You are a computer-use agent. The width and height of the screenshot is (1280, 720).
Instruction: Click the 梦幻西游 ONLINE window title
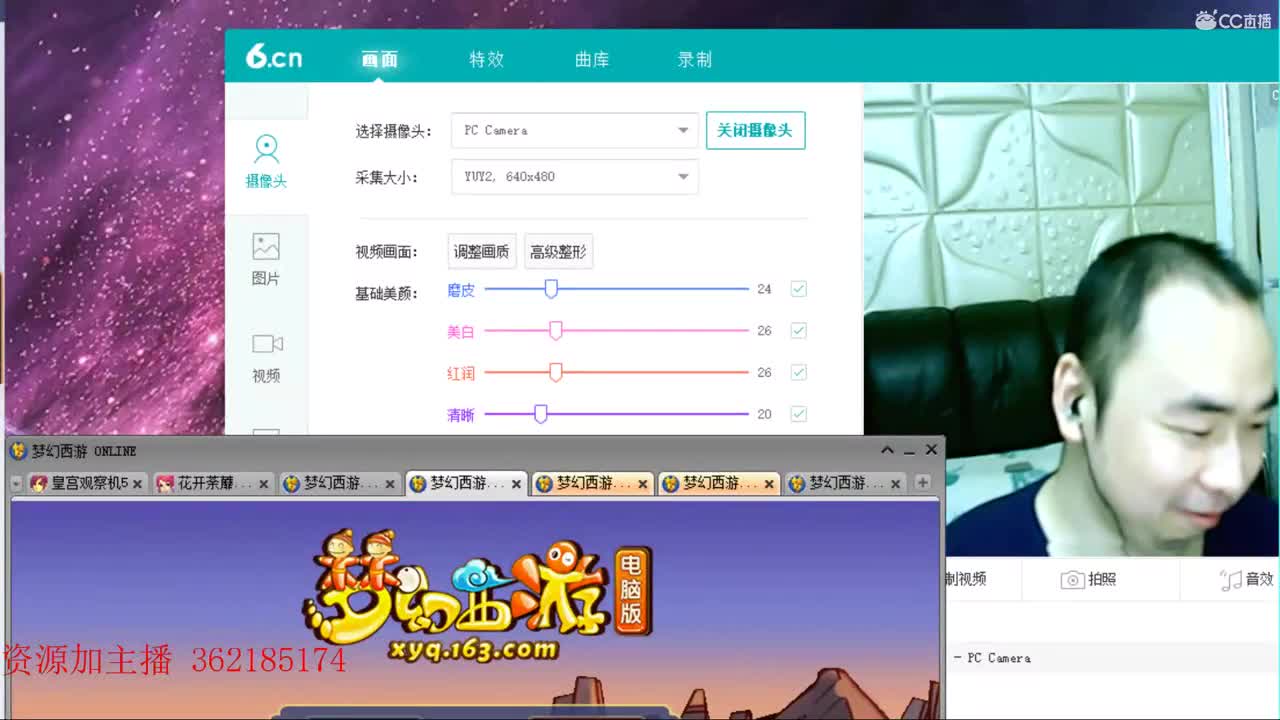pos(84,451)
